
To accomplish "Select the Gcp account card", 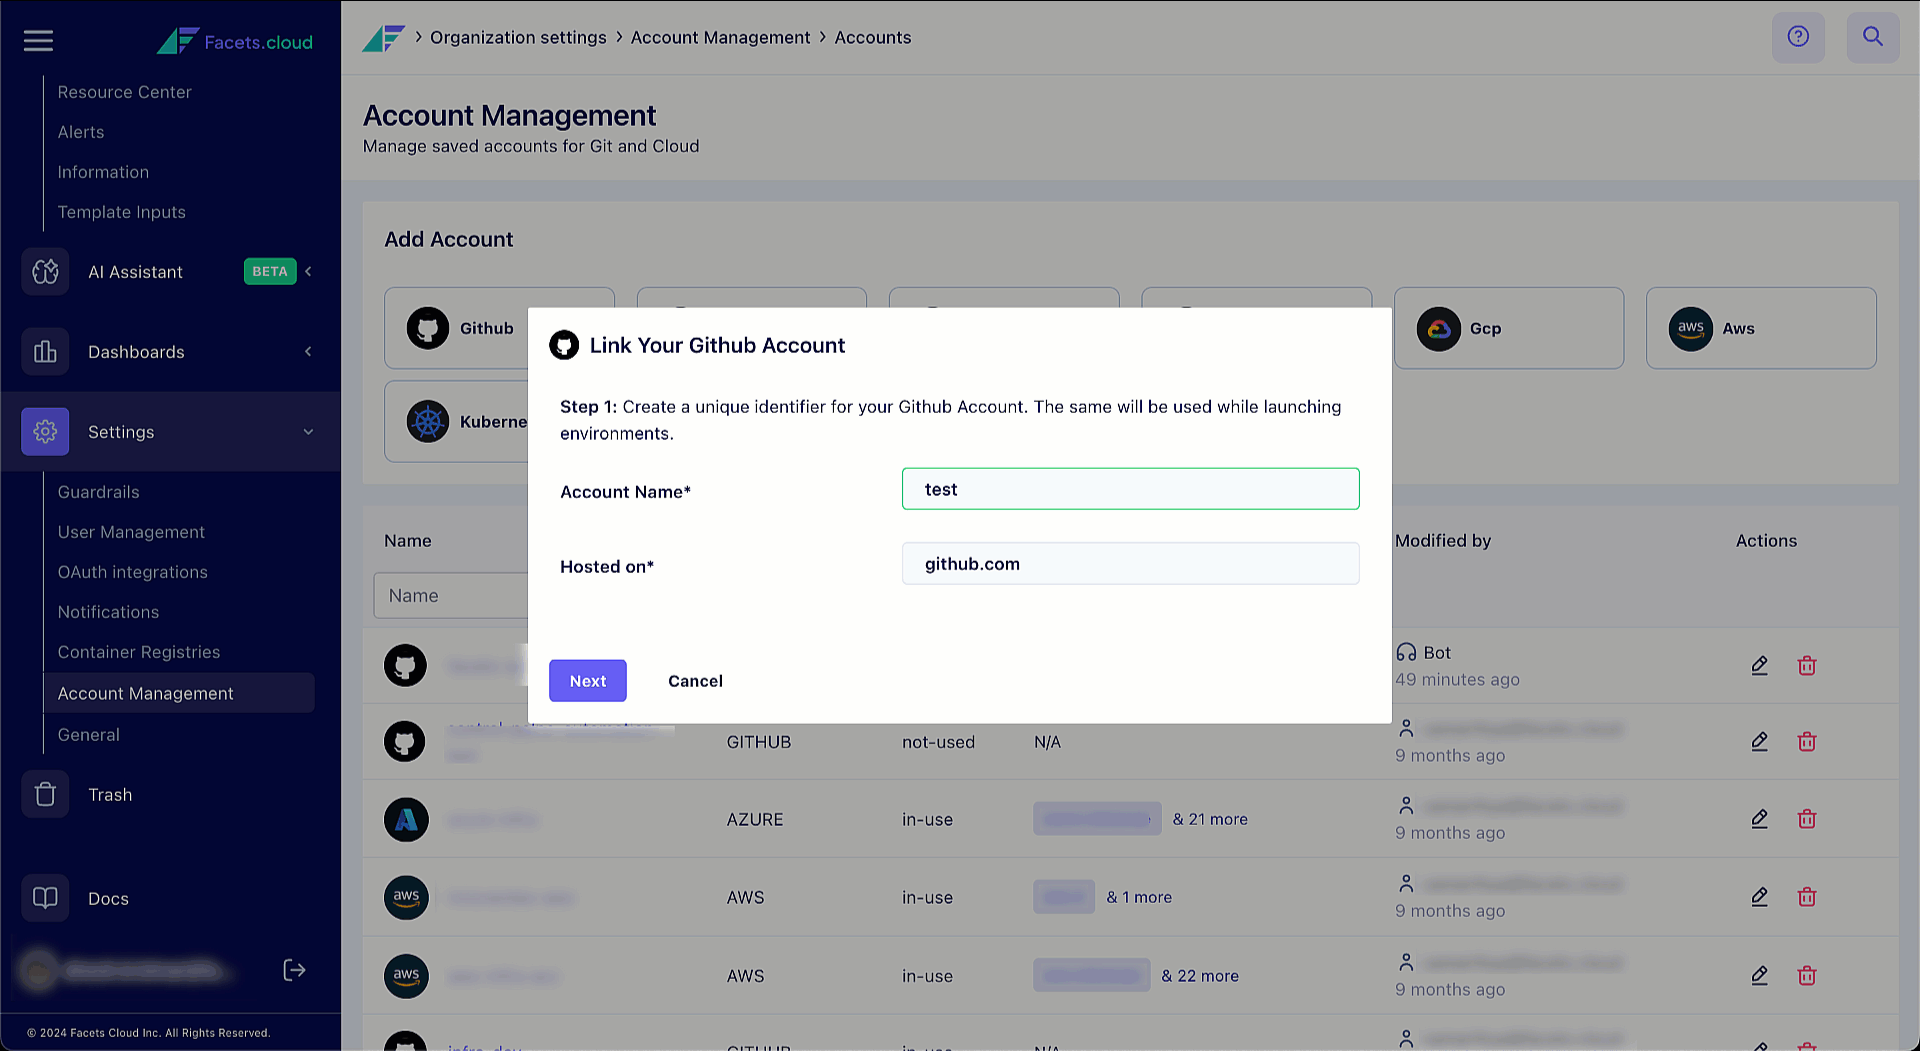I will tap(1508, 328).
